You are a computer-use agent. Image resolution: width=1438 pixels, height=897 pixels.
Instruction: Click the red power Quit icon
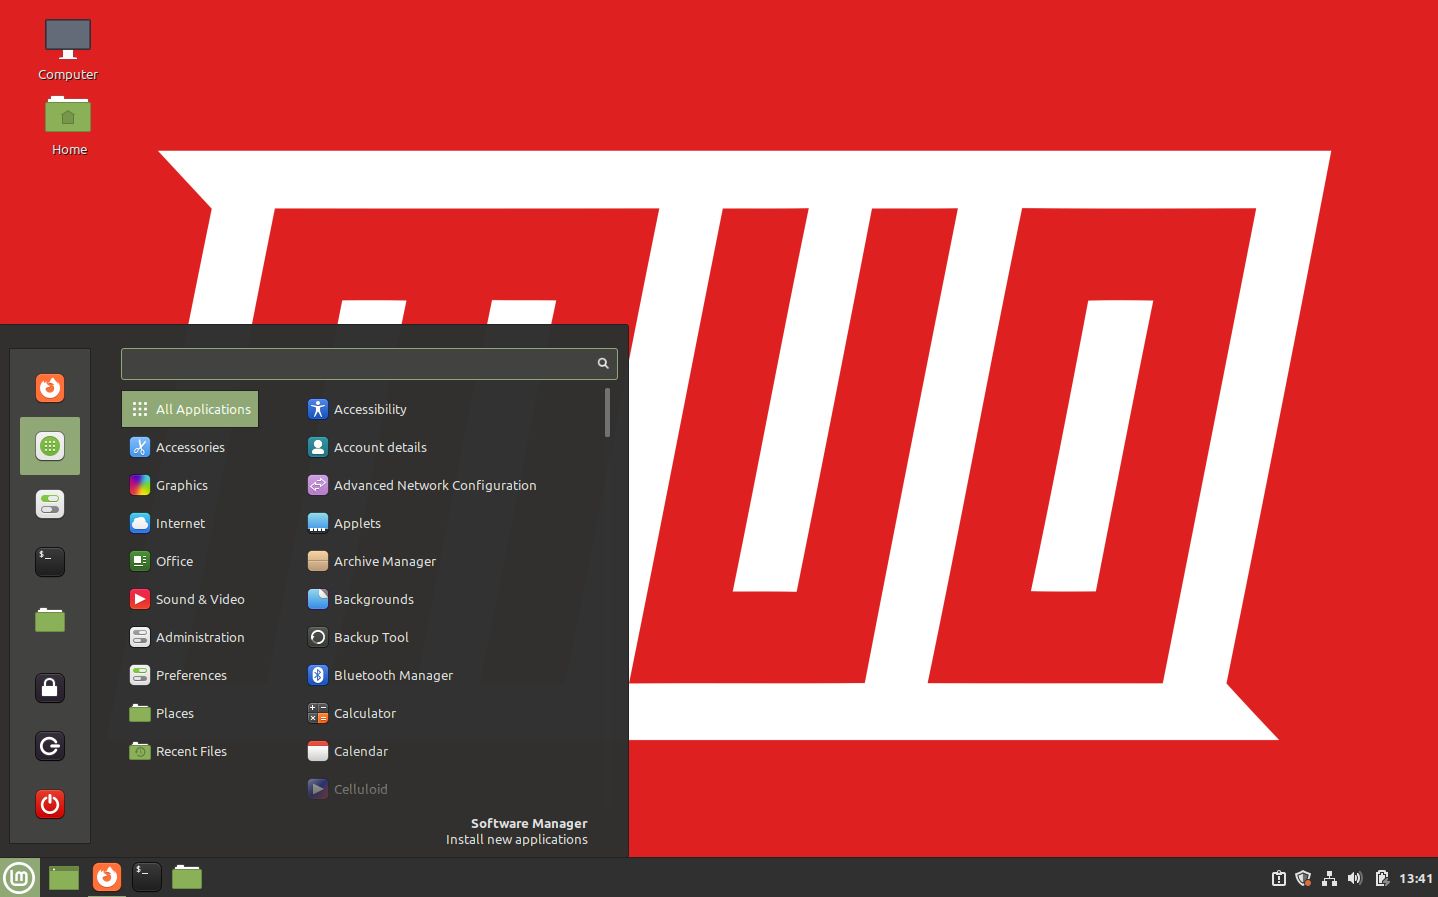(50, 804)
